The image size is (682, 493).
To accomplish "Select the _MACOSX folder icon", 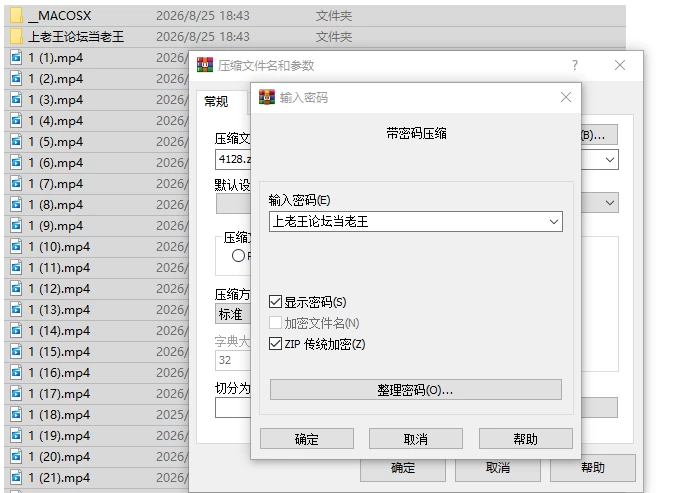I will tap(16, 16).
